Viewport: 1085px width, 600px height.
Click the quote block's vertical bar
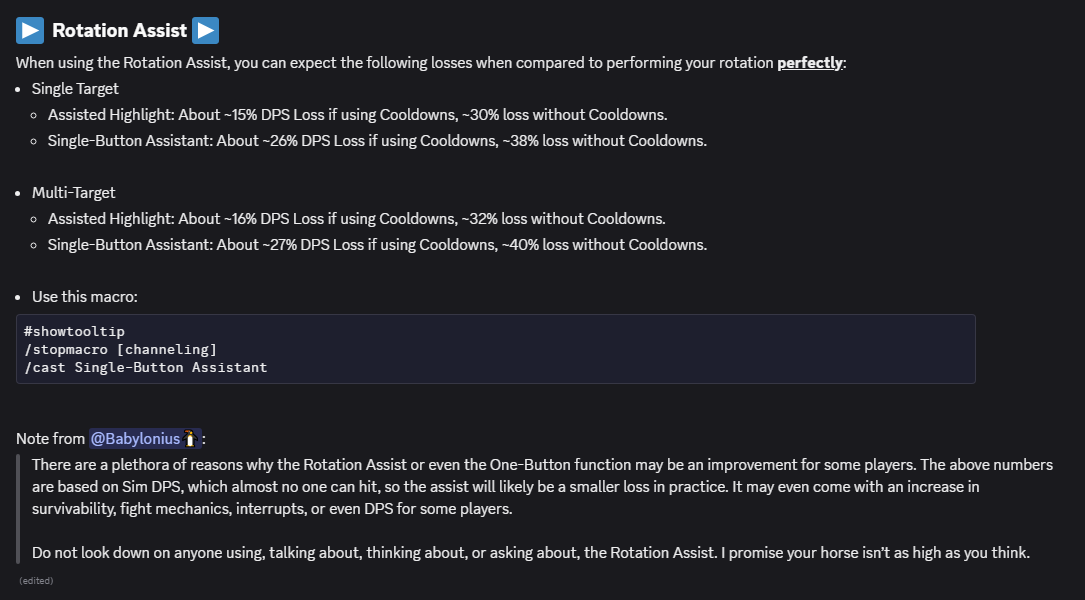18,509
